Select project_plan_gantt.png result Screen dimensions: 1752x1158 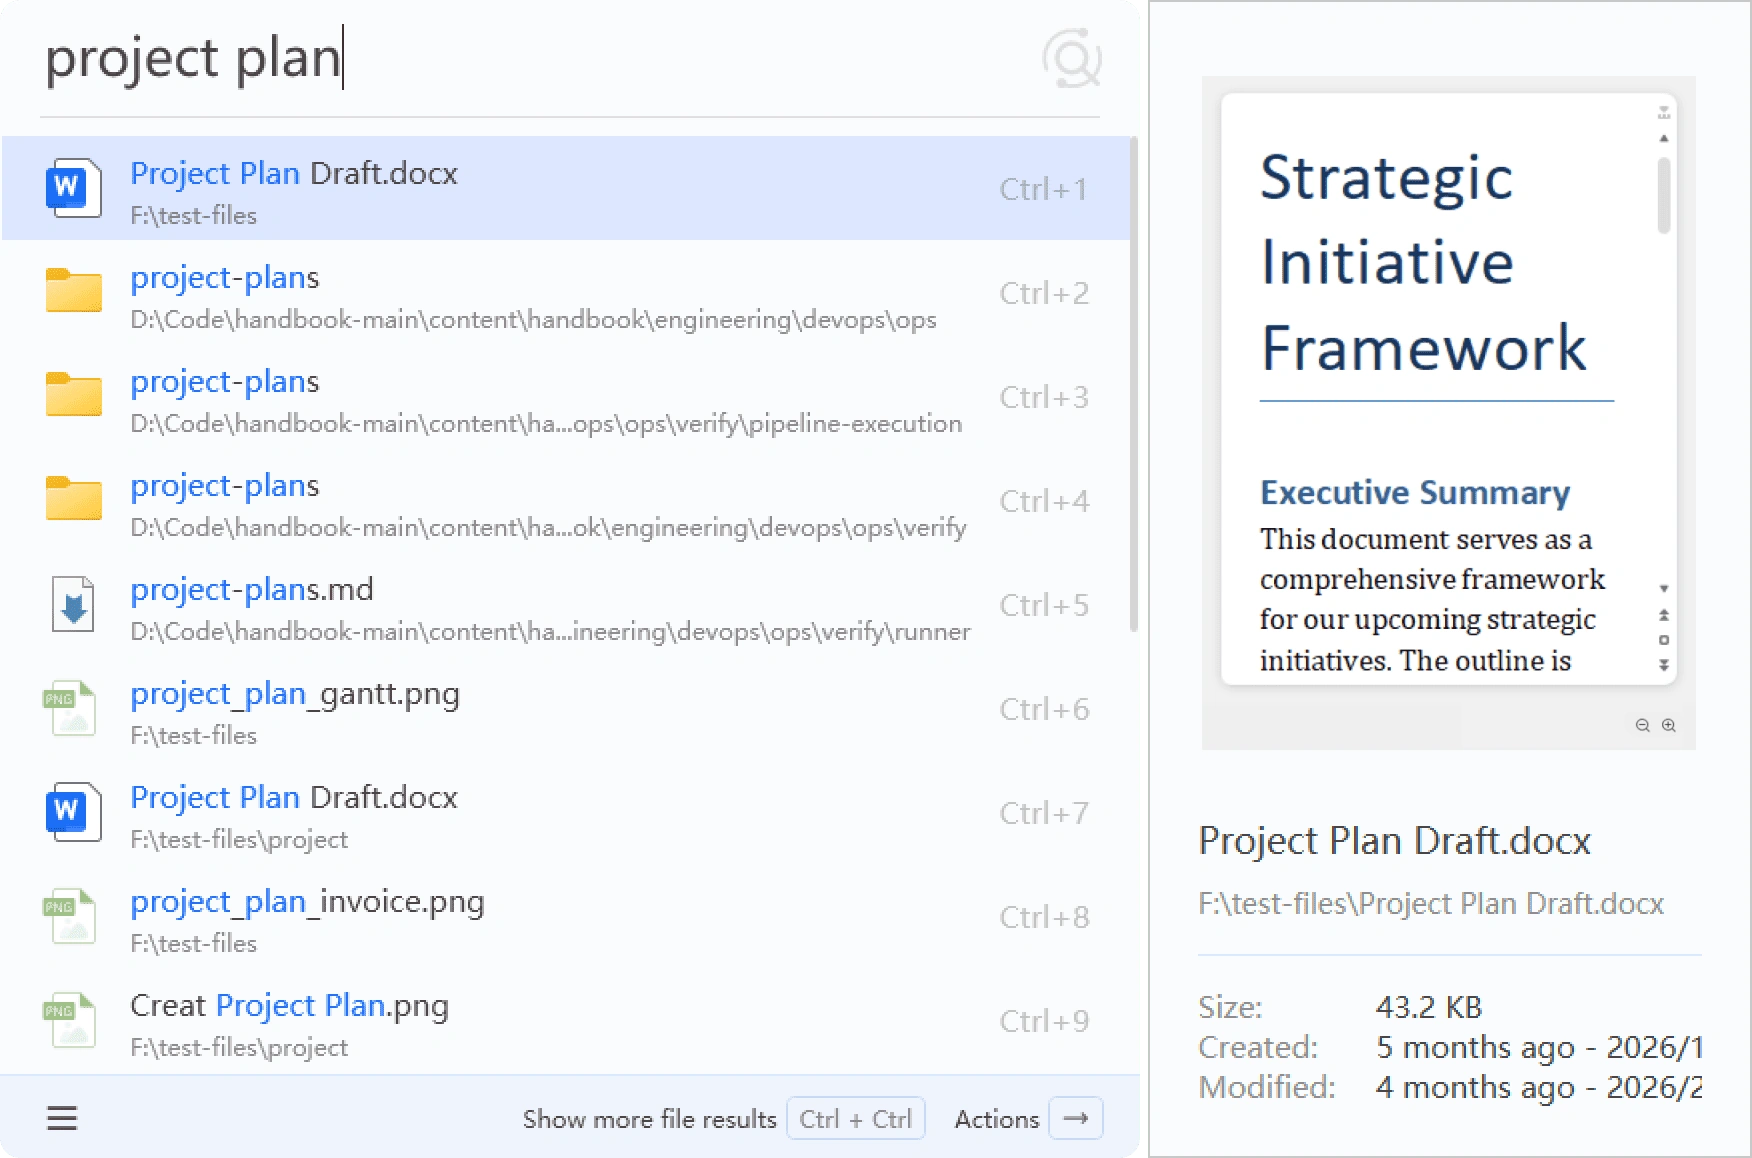click(566, 708)
